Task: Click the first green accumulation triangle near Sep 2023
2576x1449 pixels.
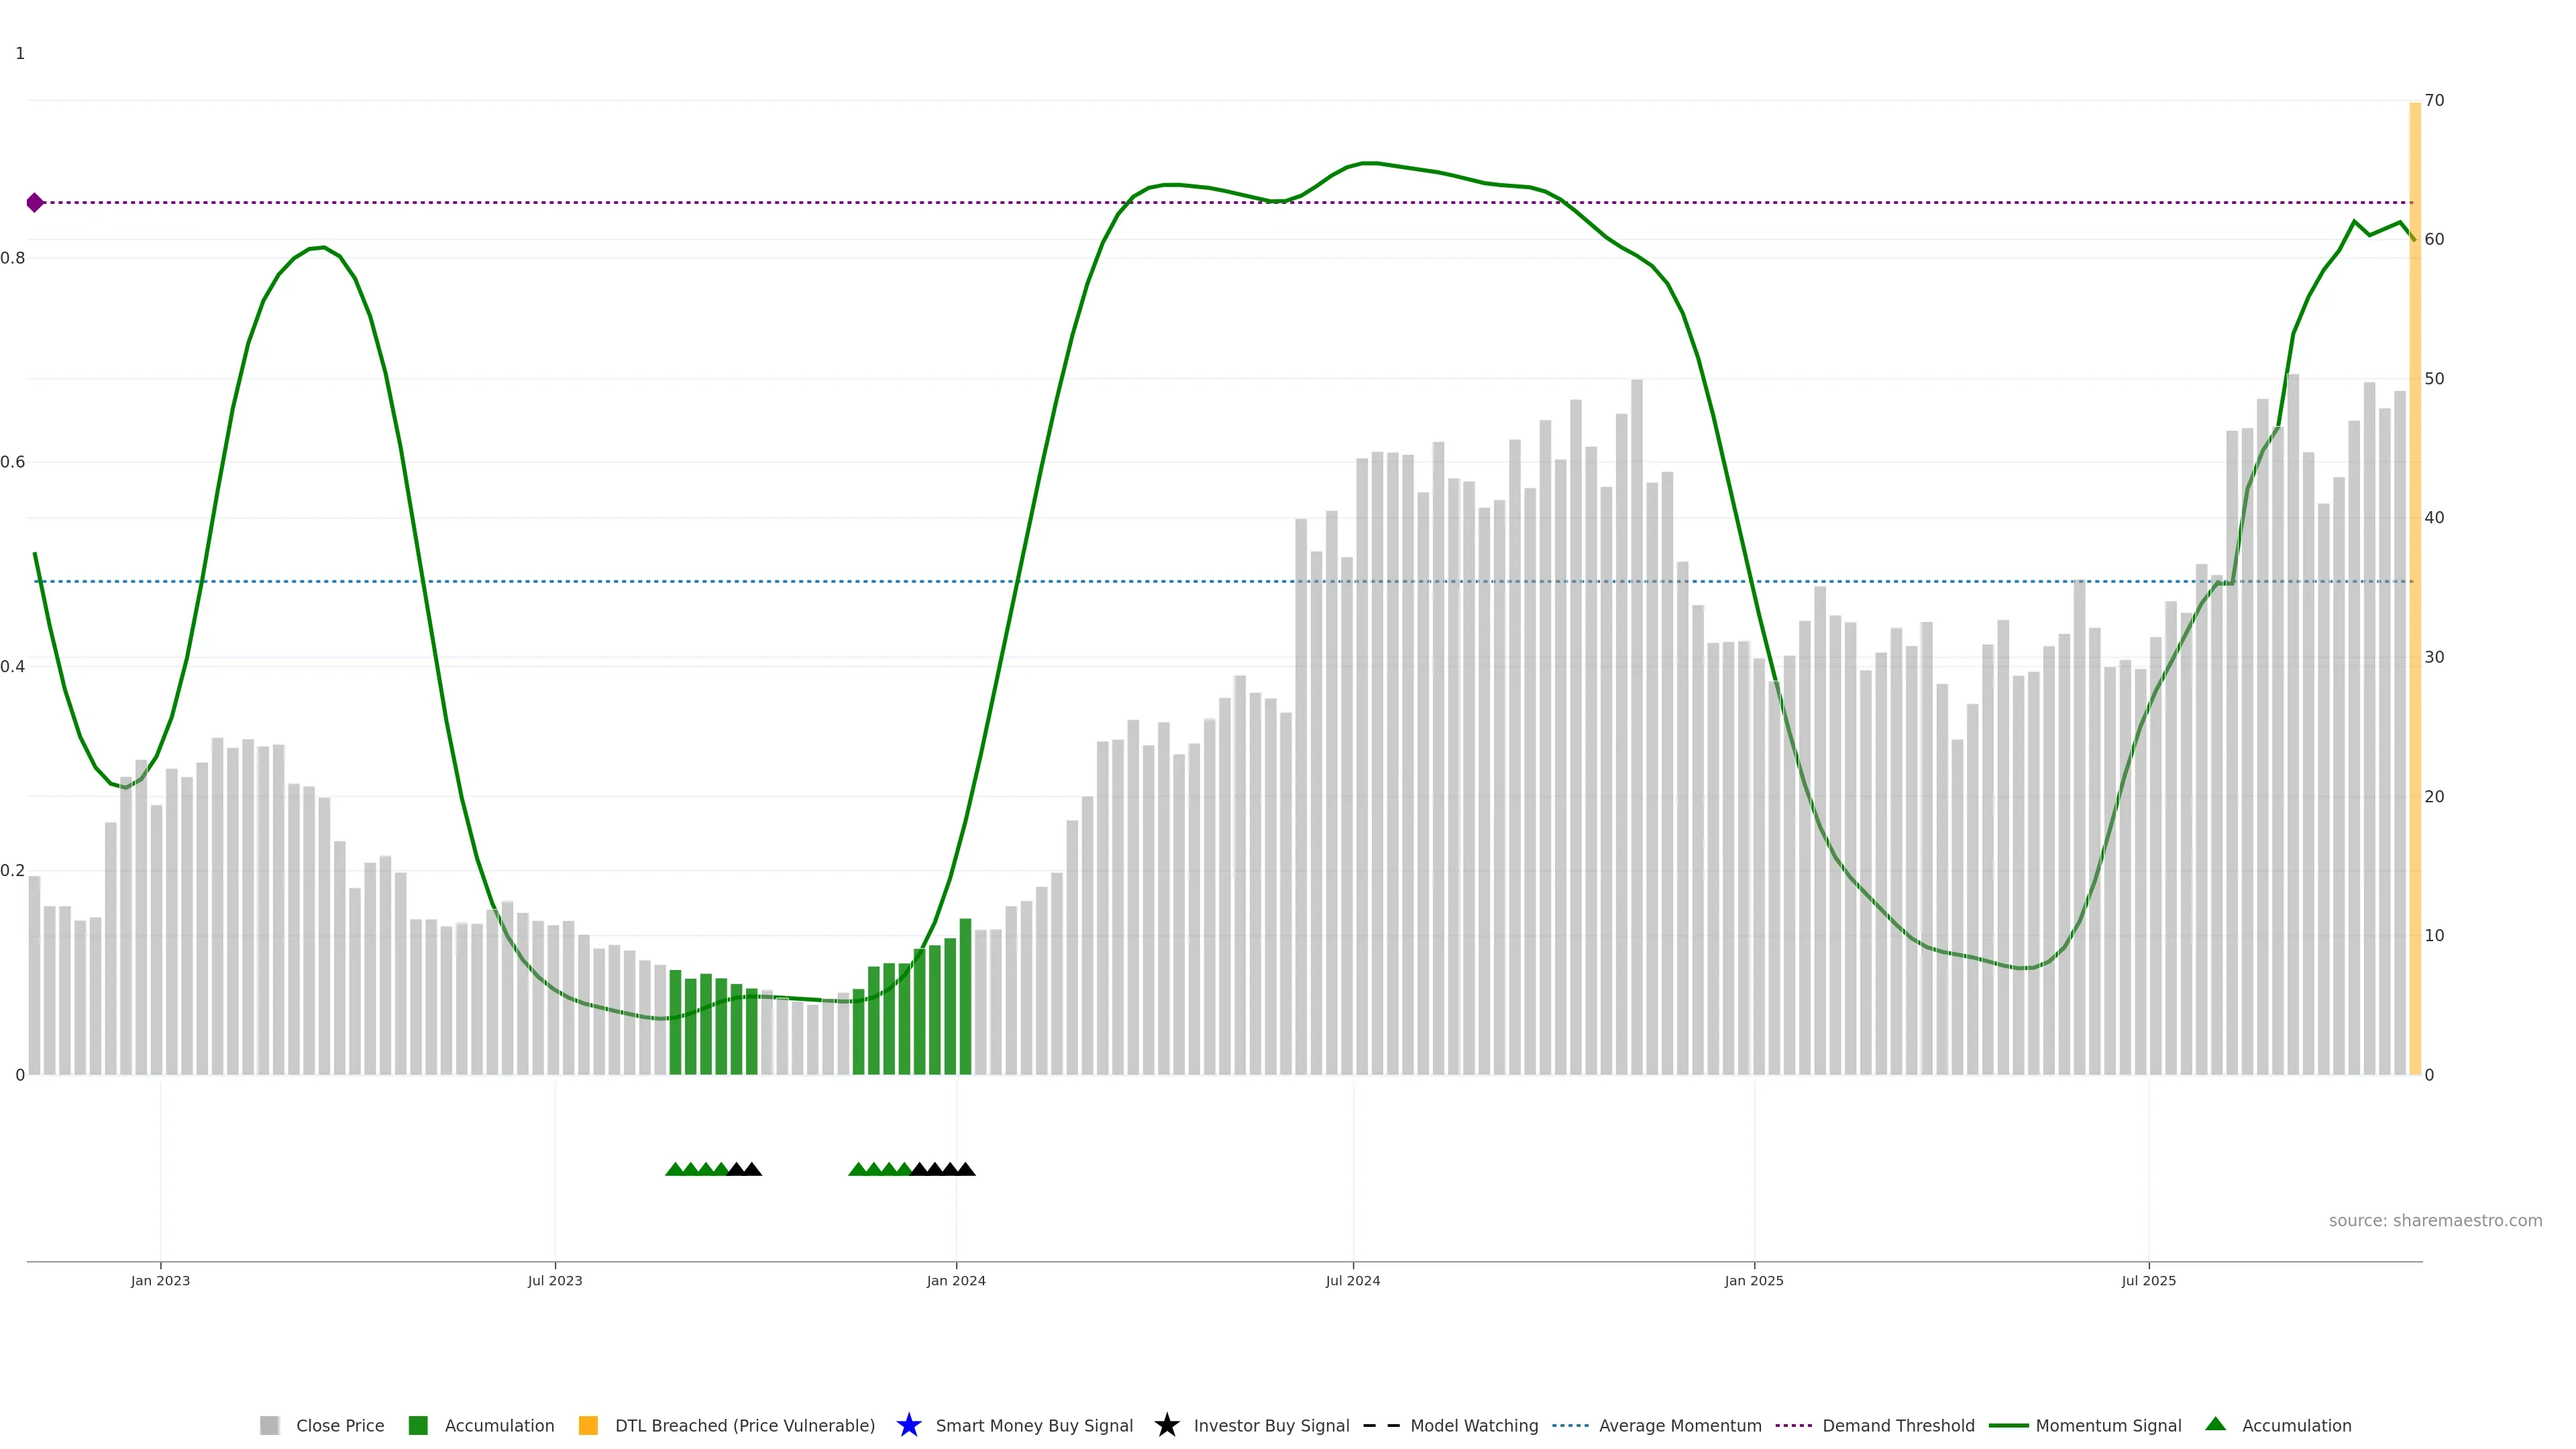Action: 675,1169
